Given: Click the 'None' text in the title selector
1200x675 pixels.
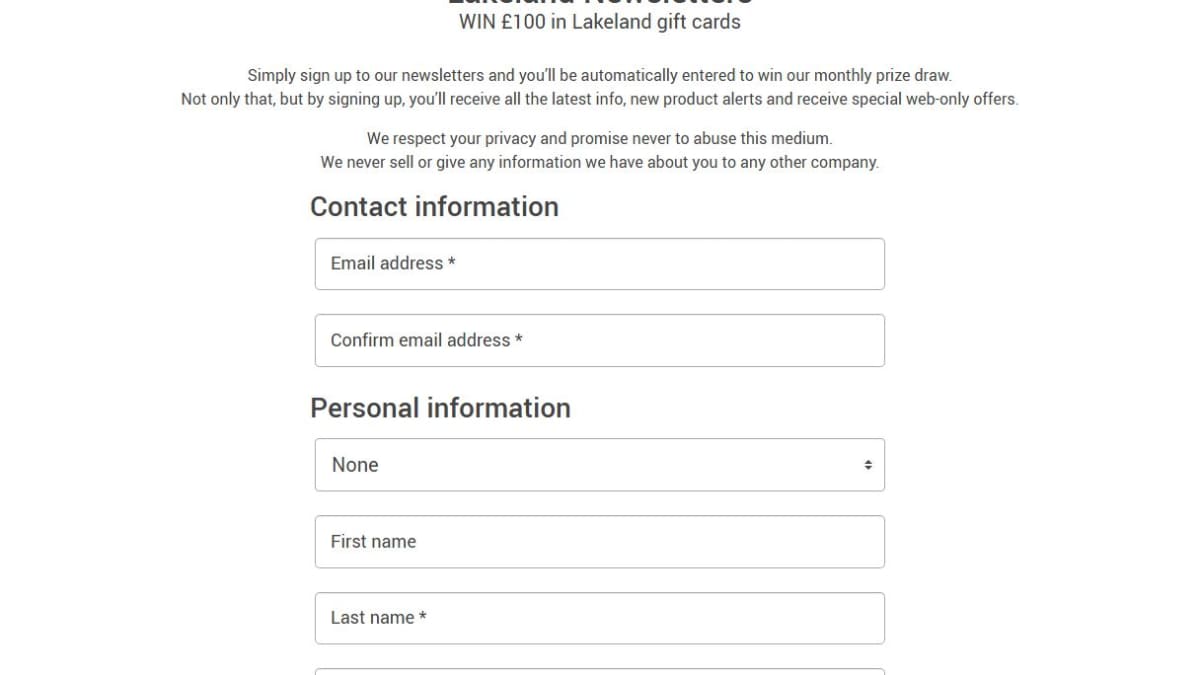Looking at the screenshot, I should tap(355, 465).
